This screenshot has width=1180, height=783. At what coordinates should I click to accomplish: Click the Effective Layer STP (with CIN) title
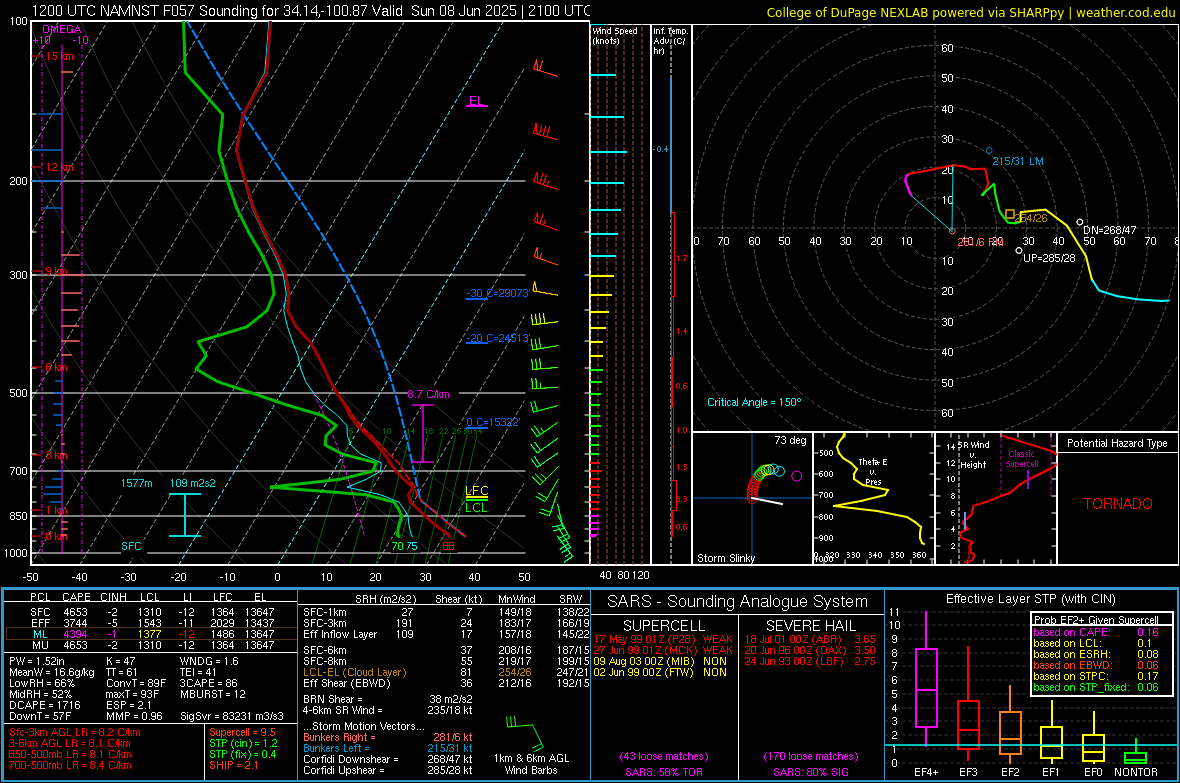(x=1030, y=599)
